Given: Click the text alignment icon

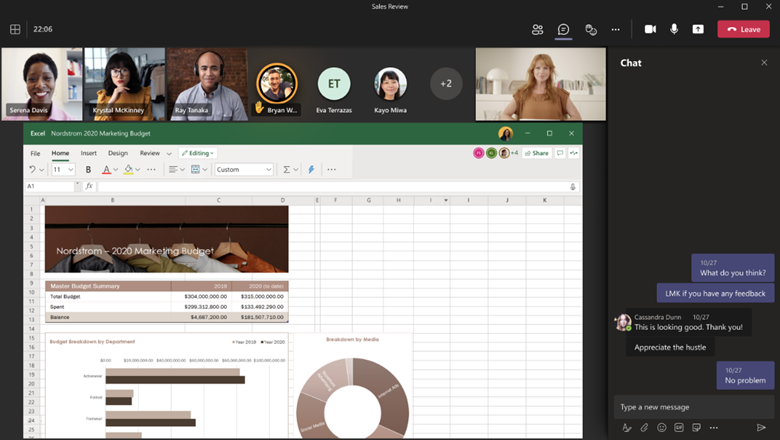Looking at the screenshot, I should [x=173, y=170].
